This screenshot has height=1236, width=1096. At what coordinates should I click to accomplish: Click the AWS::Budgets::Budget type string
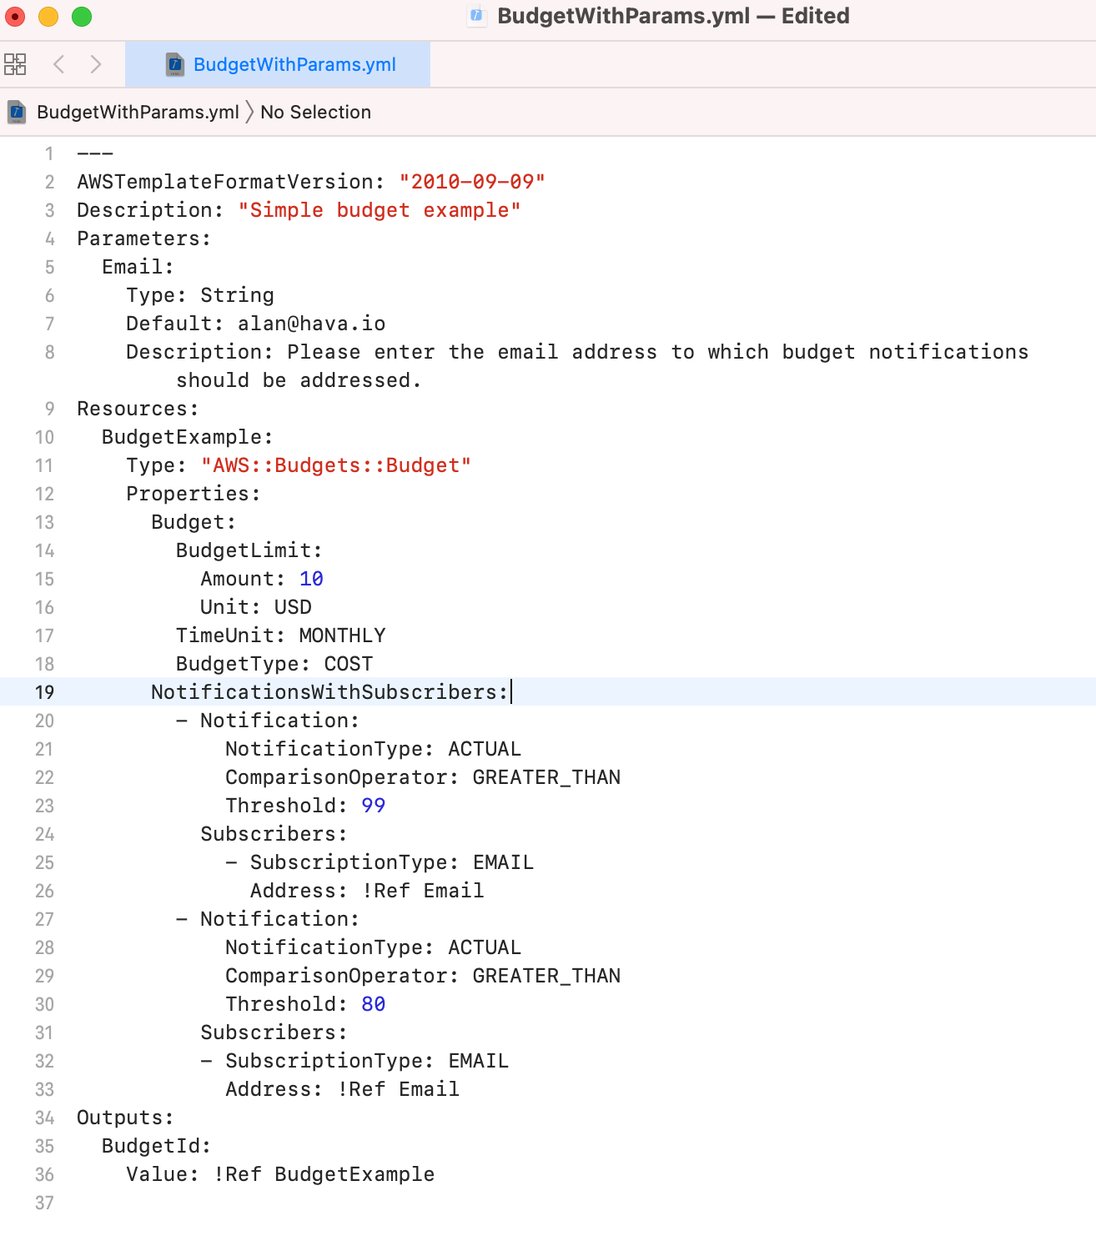tap(336, 465)
